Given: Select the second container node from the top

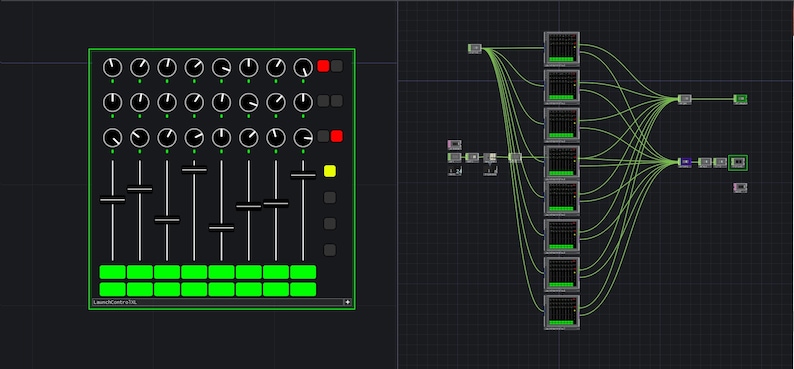Looking at the screenshot, I should tap(562, 87).
